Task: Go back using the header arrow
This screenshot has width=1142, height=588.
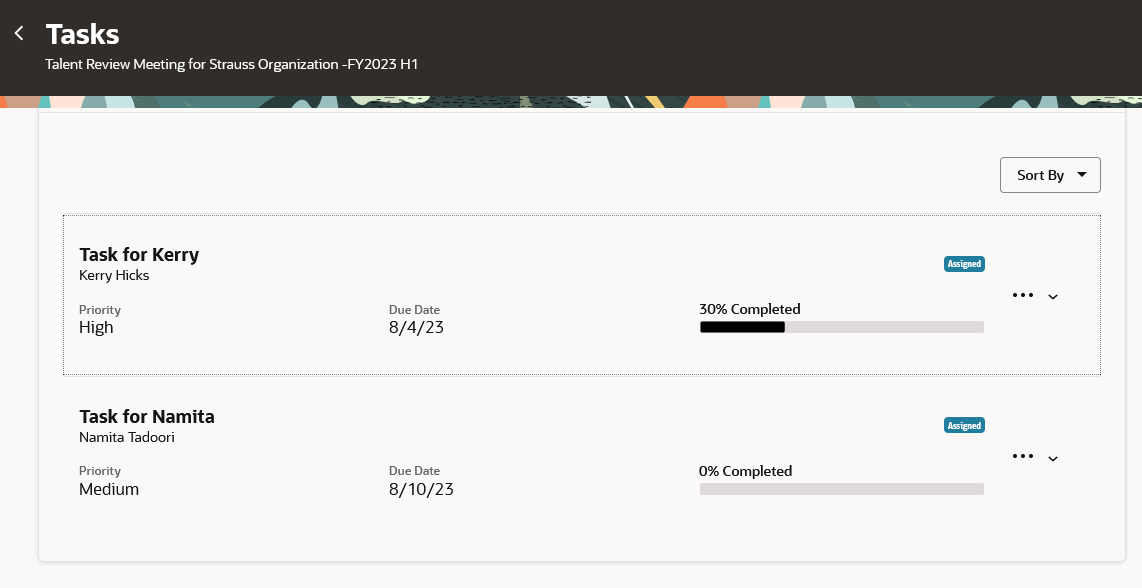Action: (19, 34)
